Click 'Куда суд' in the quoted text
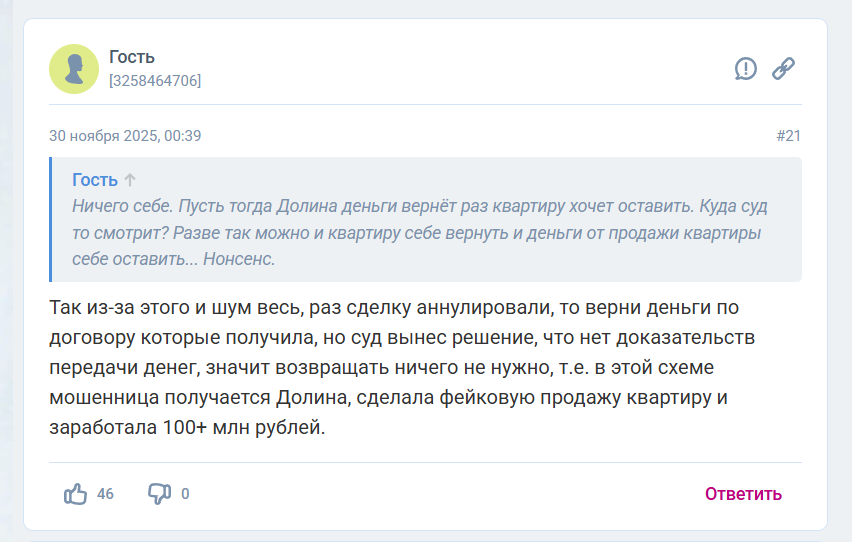852x542 pixels. click(x=744, y=207)
